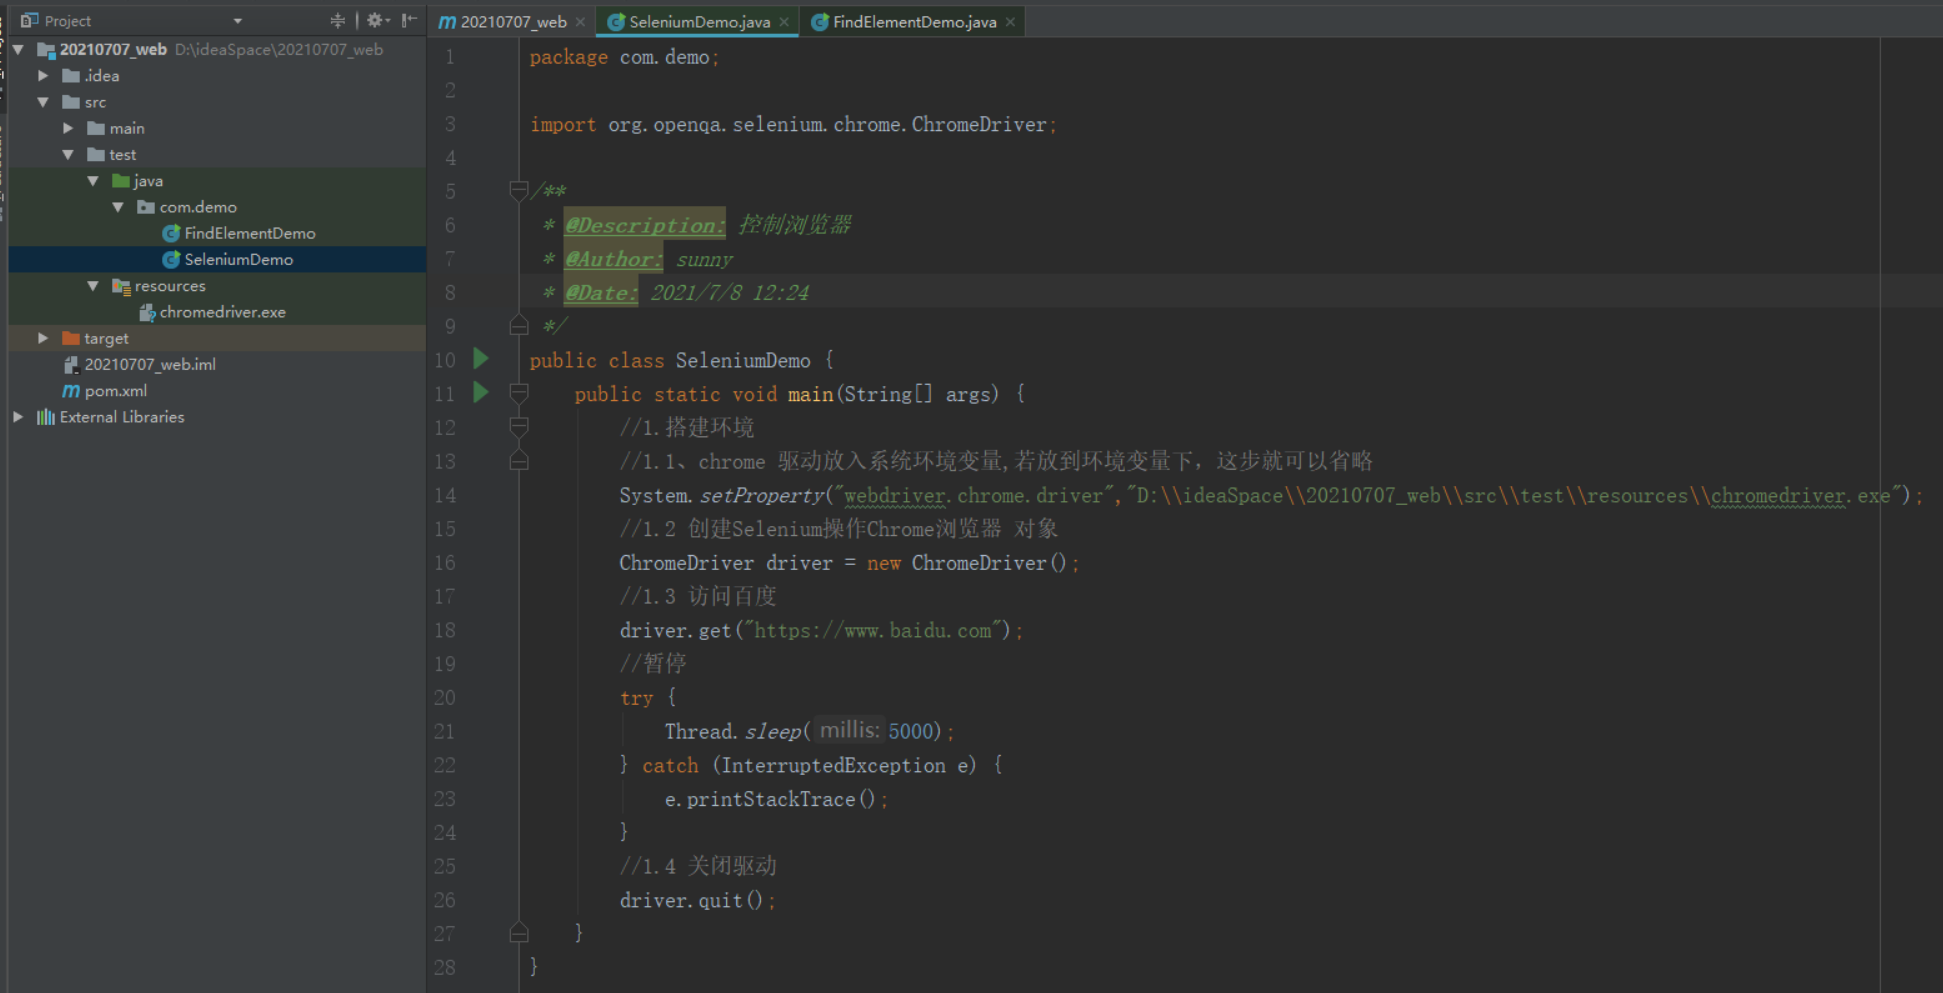Image resolution: width=1943 pixels, height=993 pixels.
Task: Close the SeleniumDemo.java tab
Action: coord(783,20)
